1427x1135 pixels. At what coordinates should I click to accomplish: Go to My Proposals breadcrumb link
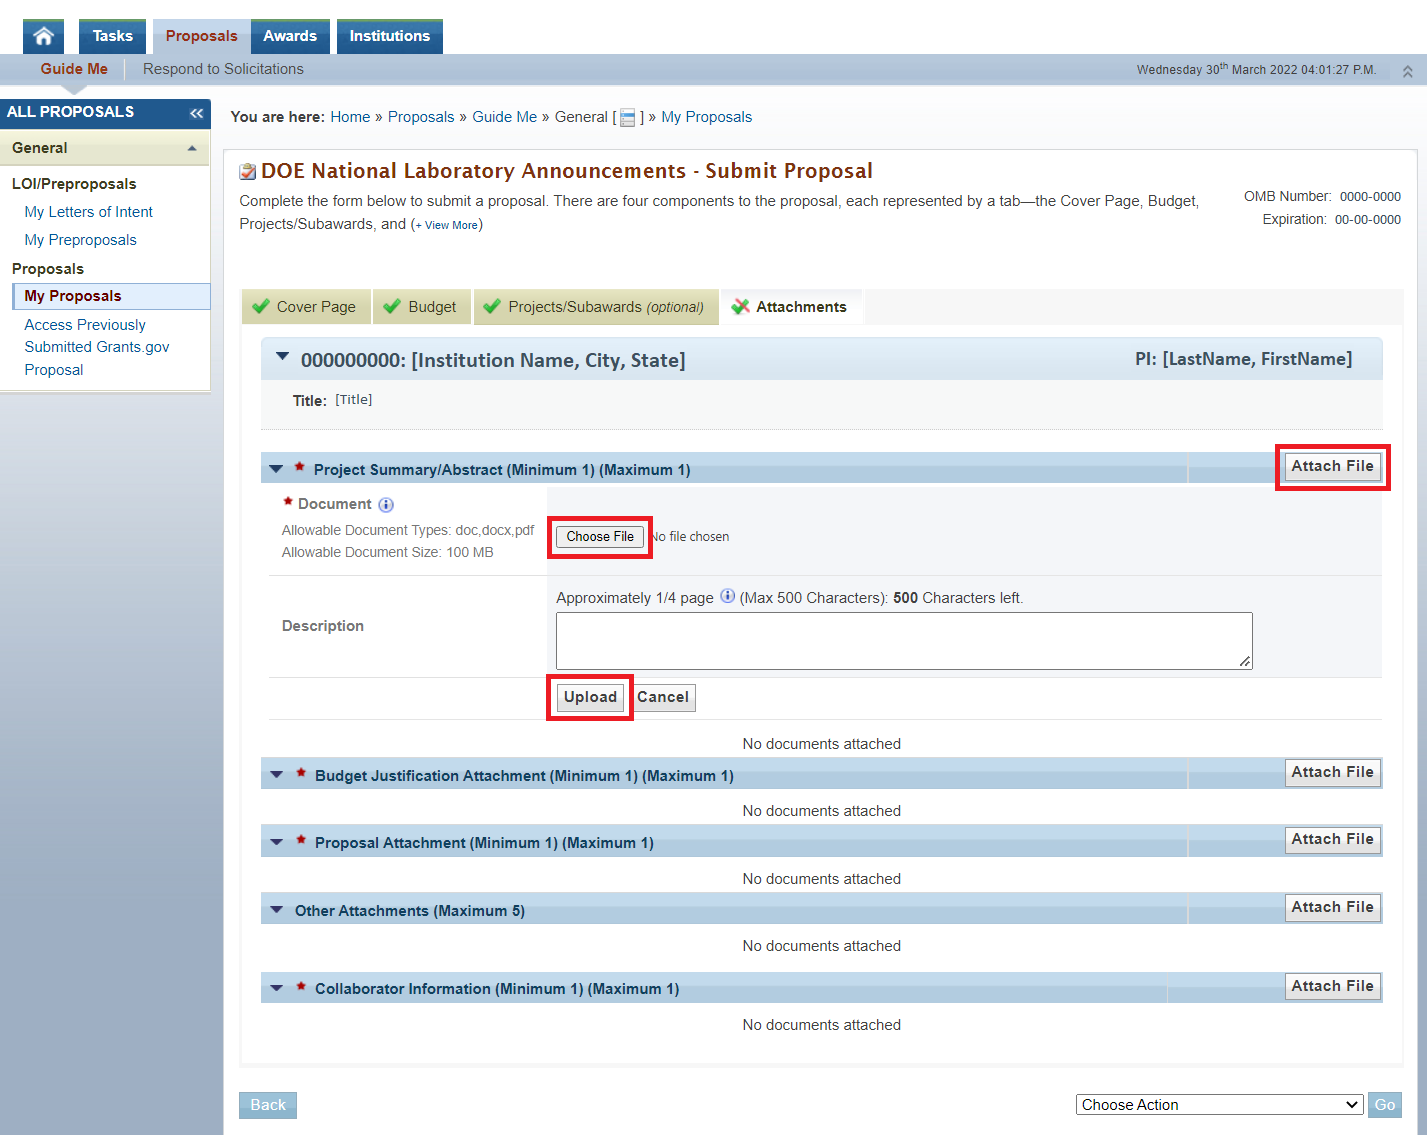pyautogui.click(x=706, y=117)
